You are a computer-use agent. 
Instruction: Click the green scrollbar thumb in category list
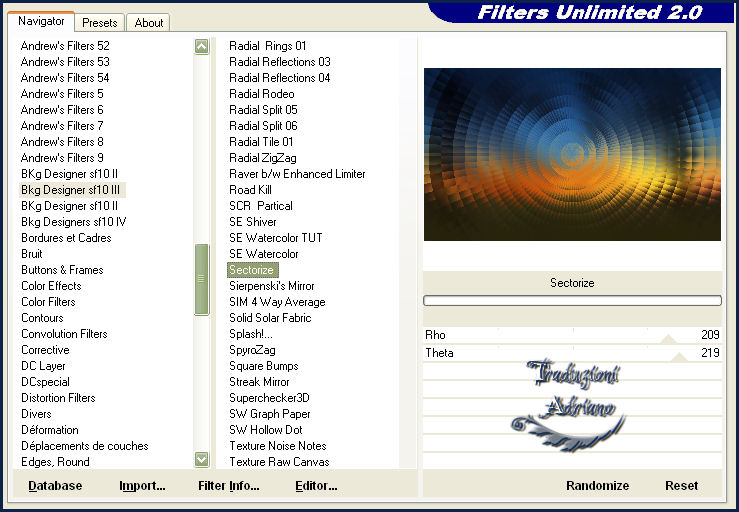(202, 279)
